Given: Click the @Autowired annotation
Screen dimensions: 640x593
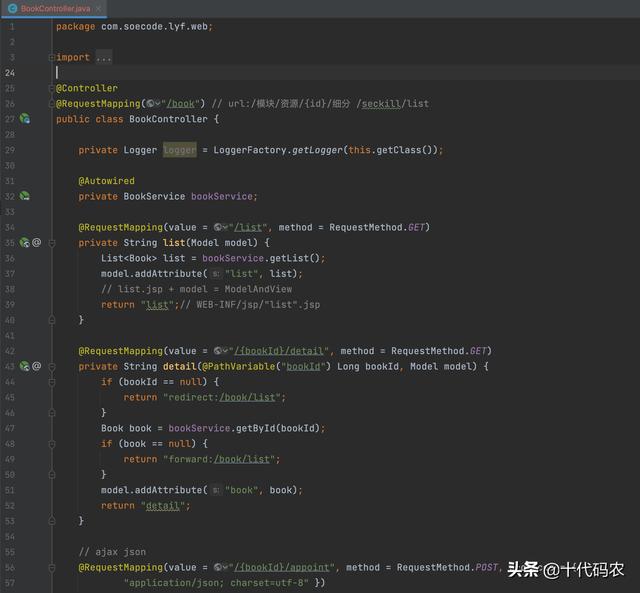Looking at the screenshot, I should pyautogui.click(x=107, y=181).
